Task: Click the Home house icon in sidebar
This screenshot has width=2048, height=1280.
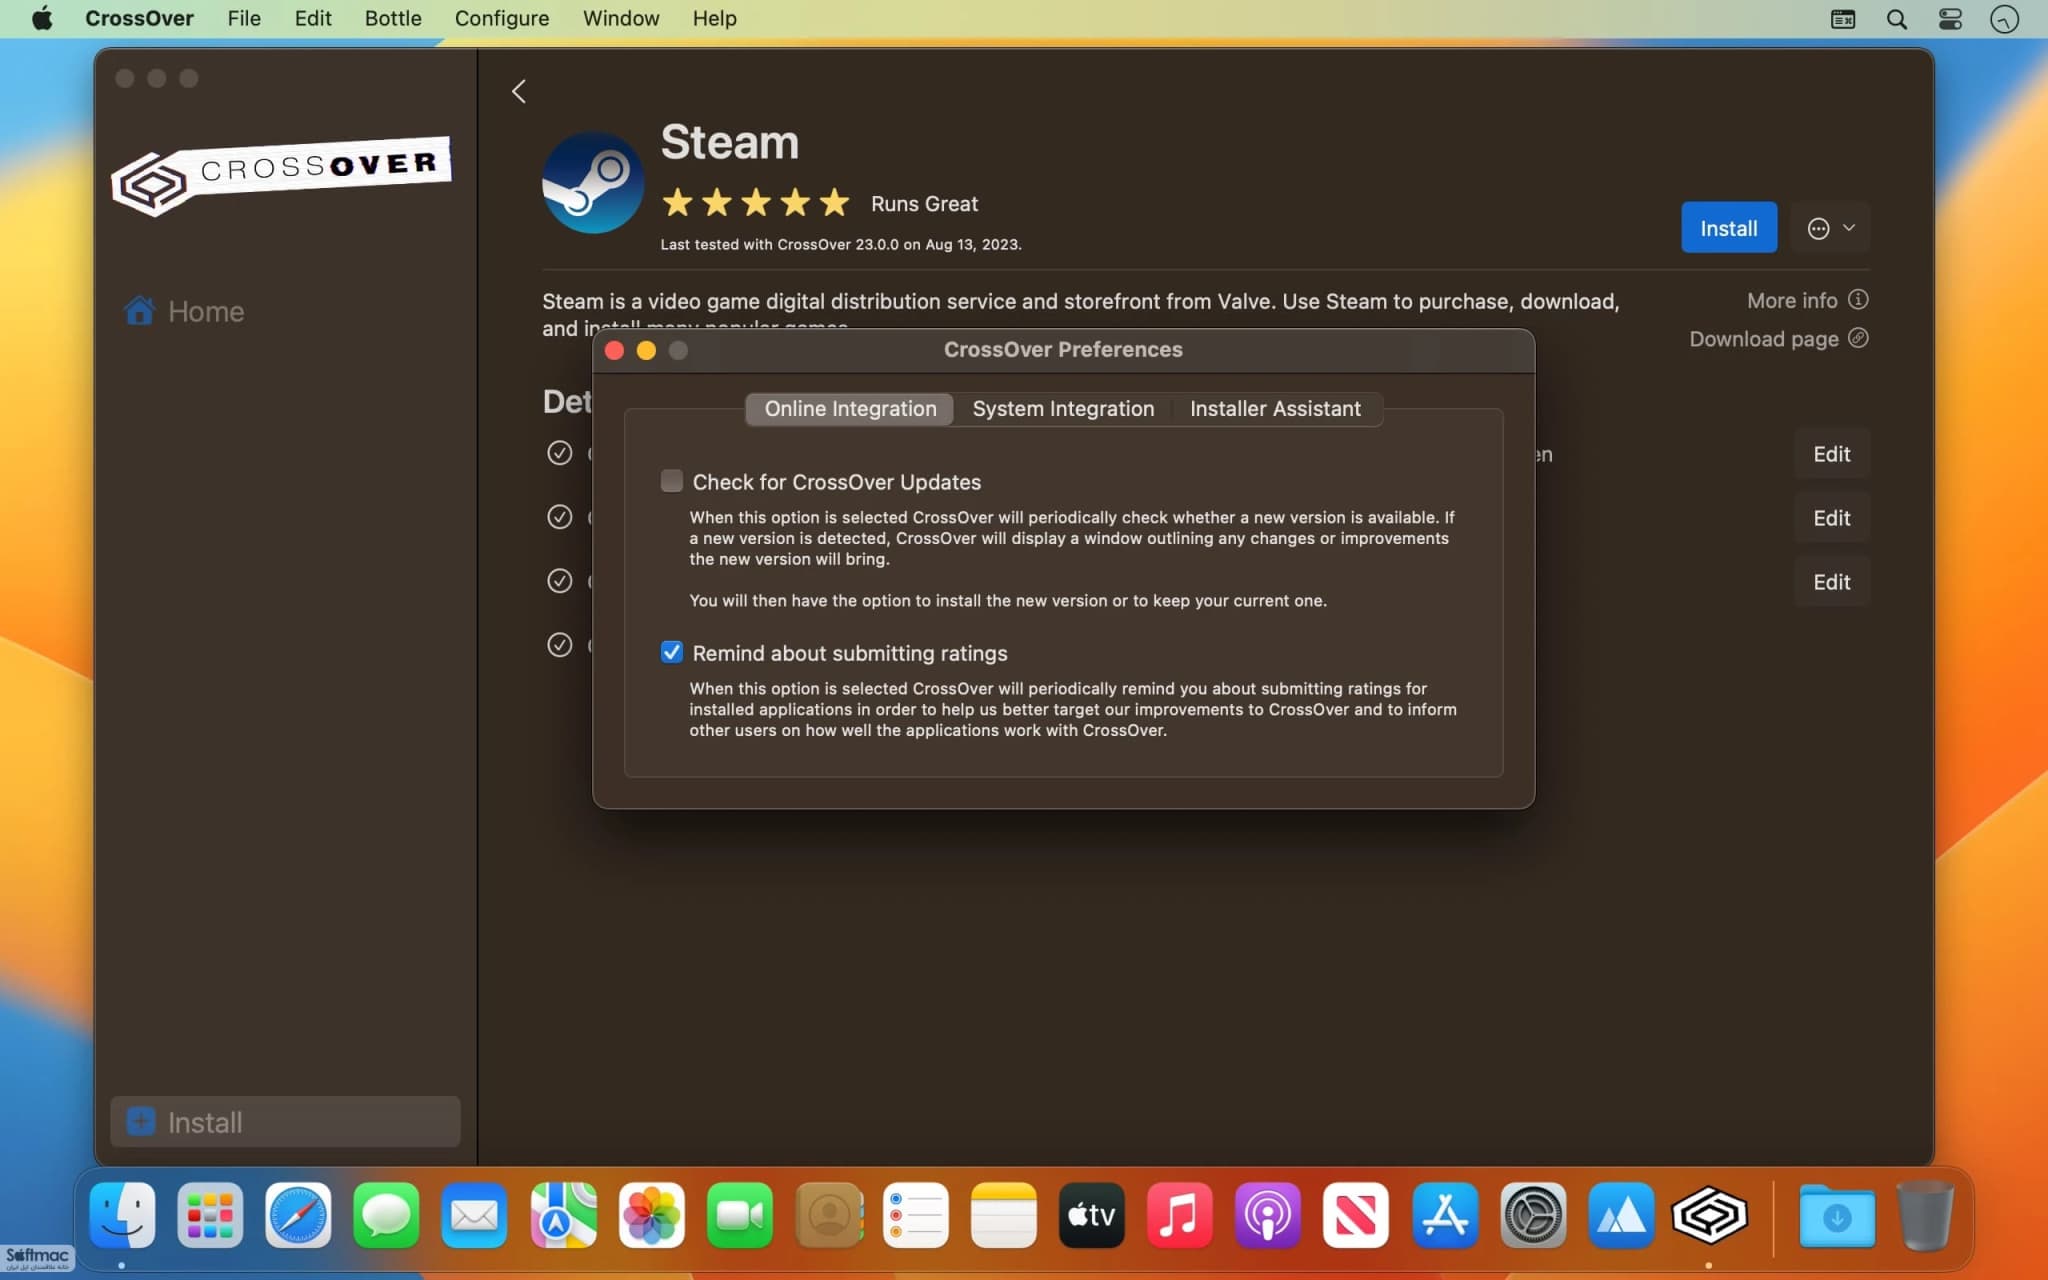Action: 139,311
